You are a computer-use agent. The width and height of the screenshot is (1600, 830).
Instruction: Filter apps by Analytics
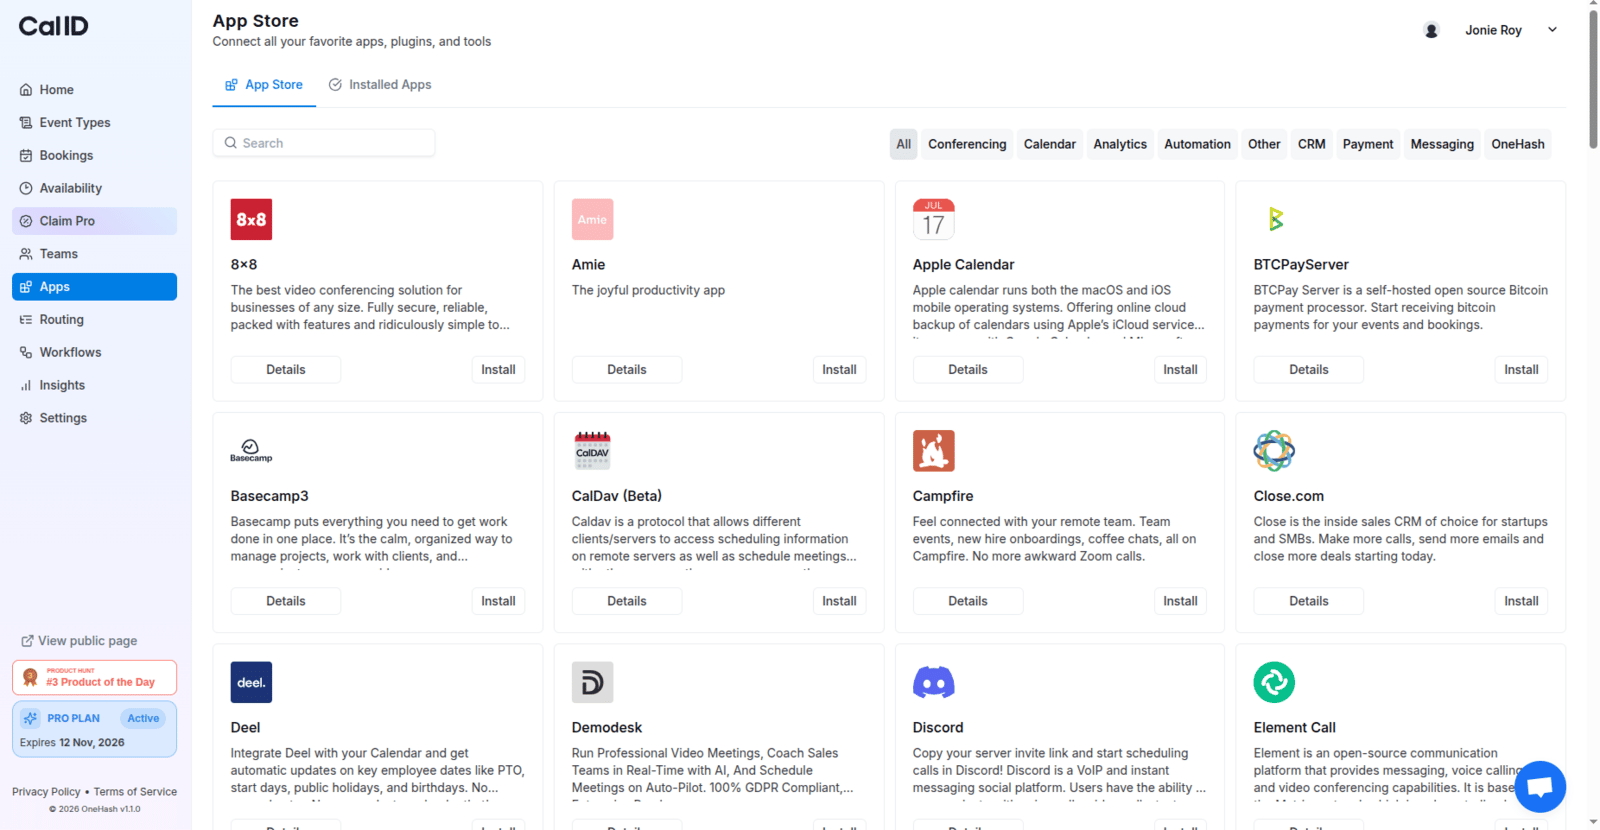tap(1120, 144)
